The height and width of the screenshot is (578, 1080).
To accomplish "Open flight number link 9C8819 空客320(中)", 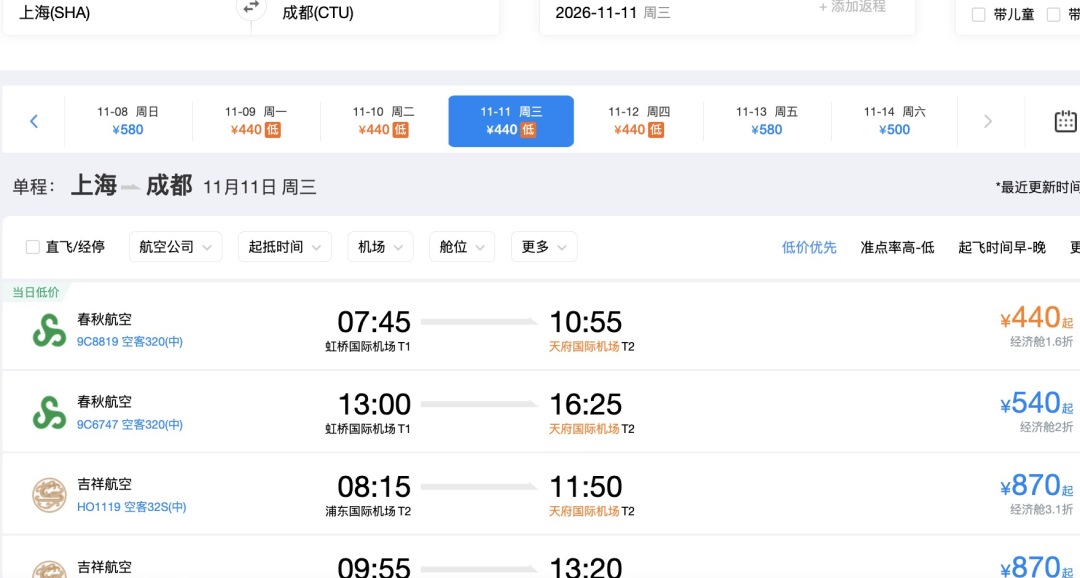I will (130, 342).
